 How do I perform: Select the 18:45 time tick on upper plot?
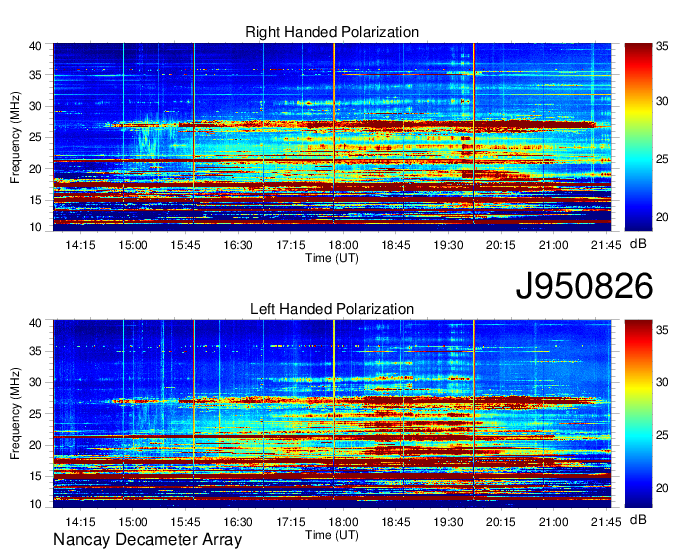tap(396, 245)
